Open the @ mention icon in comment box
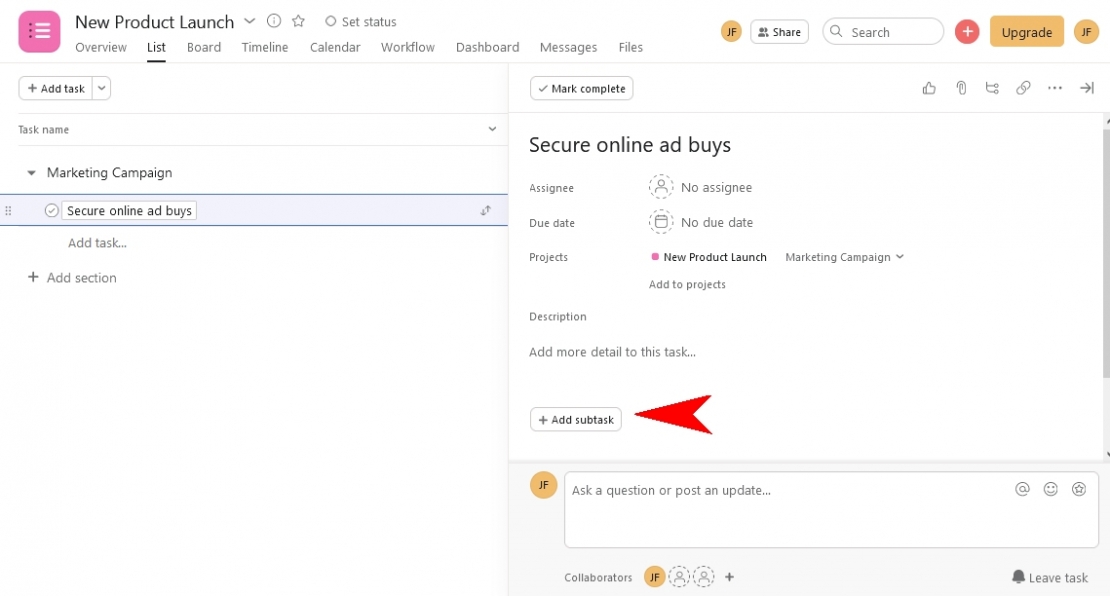1110x596 pixels. point(1022,489)
